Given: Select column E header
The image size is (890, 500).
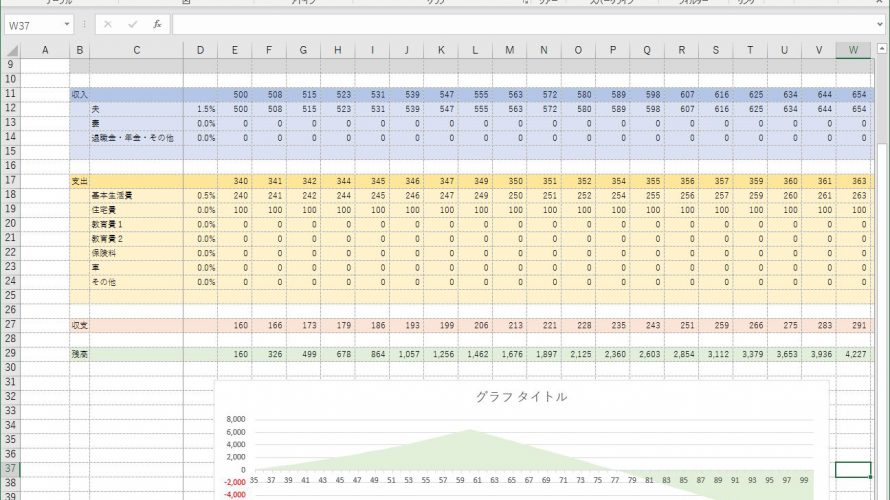Looking at the screenshot, I should pyautogui.click(x=234, y=51).
